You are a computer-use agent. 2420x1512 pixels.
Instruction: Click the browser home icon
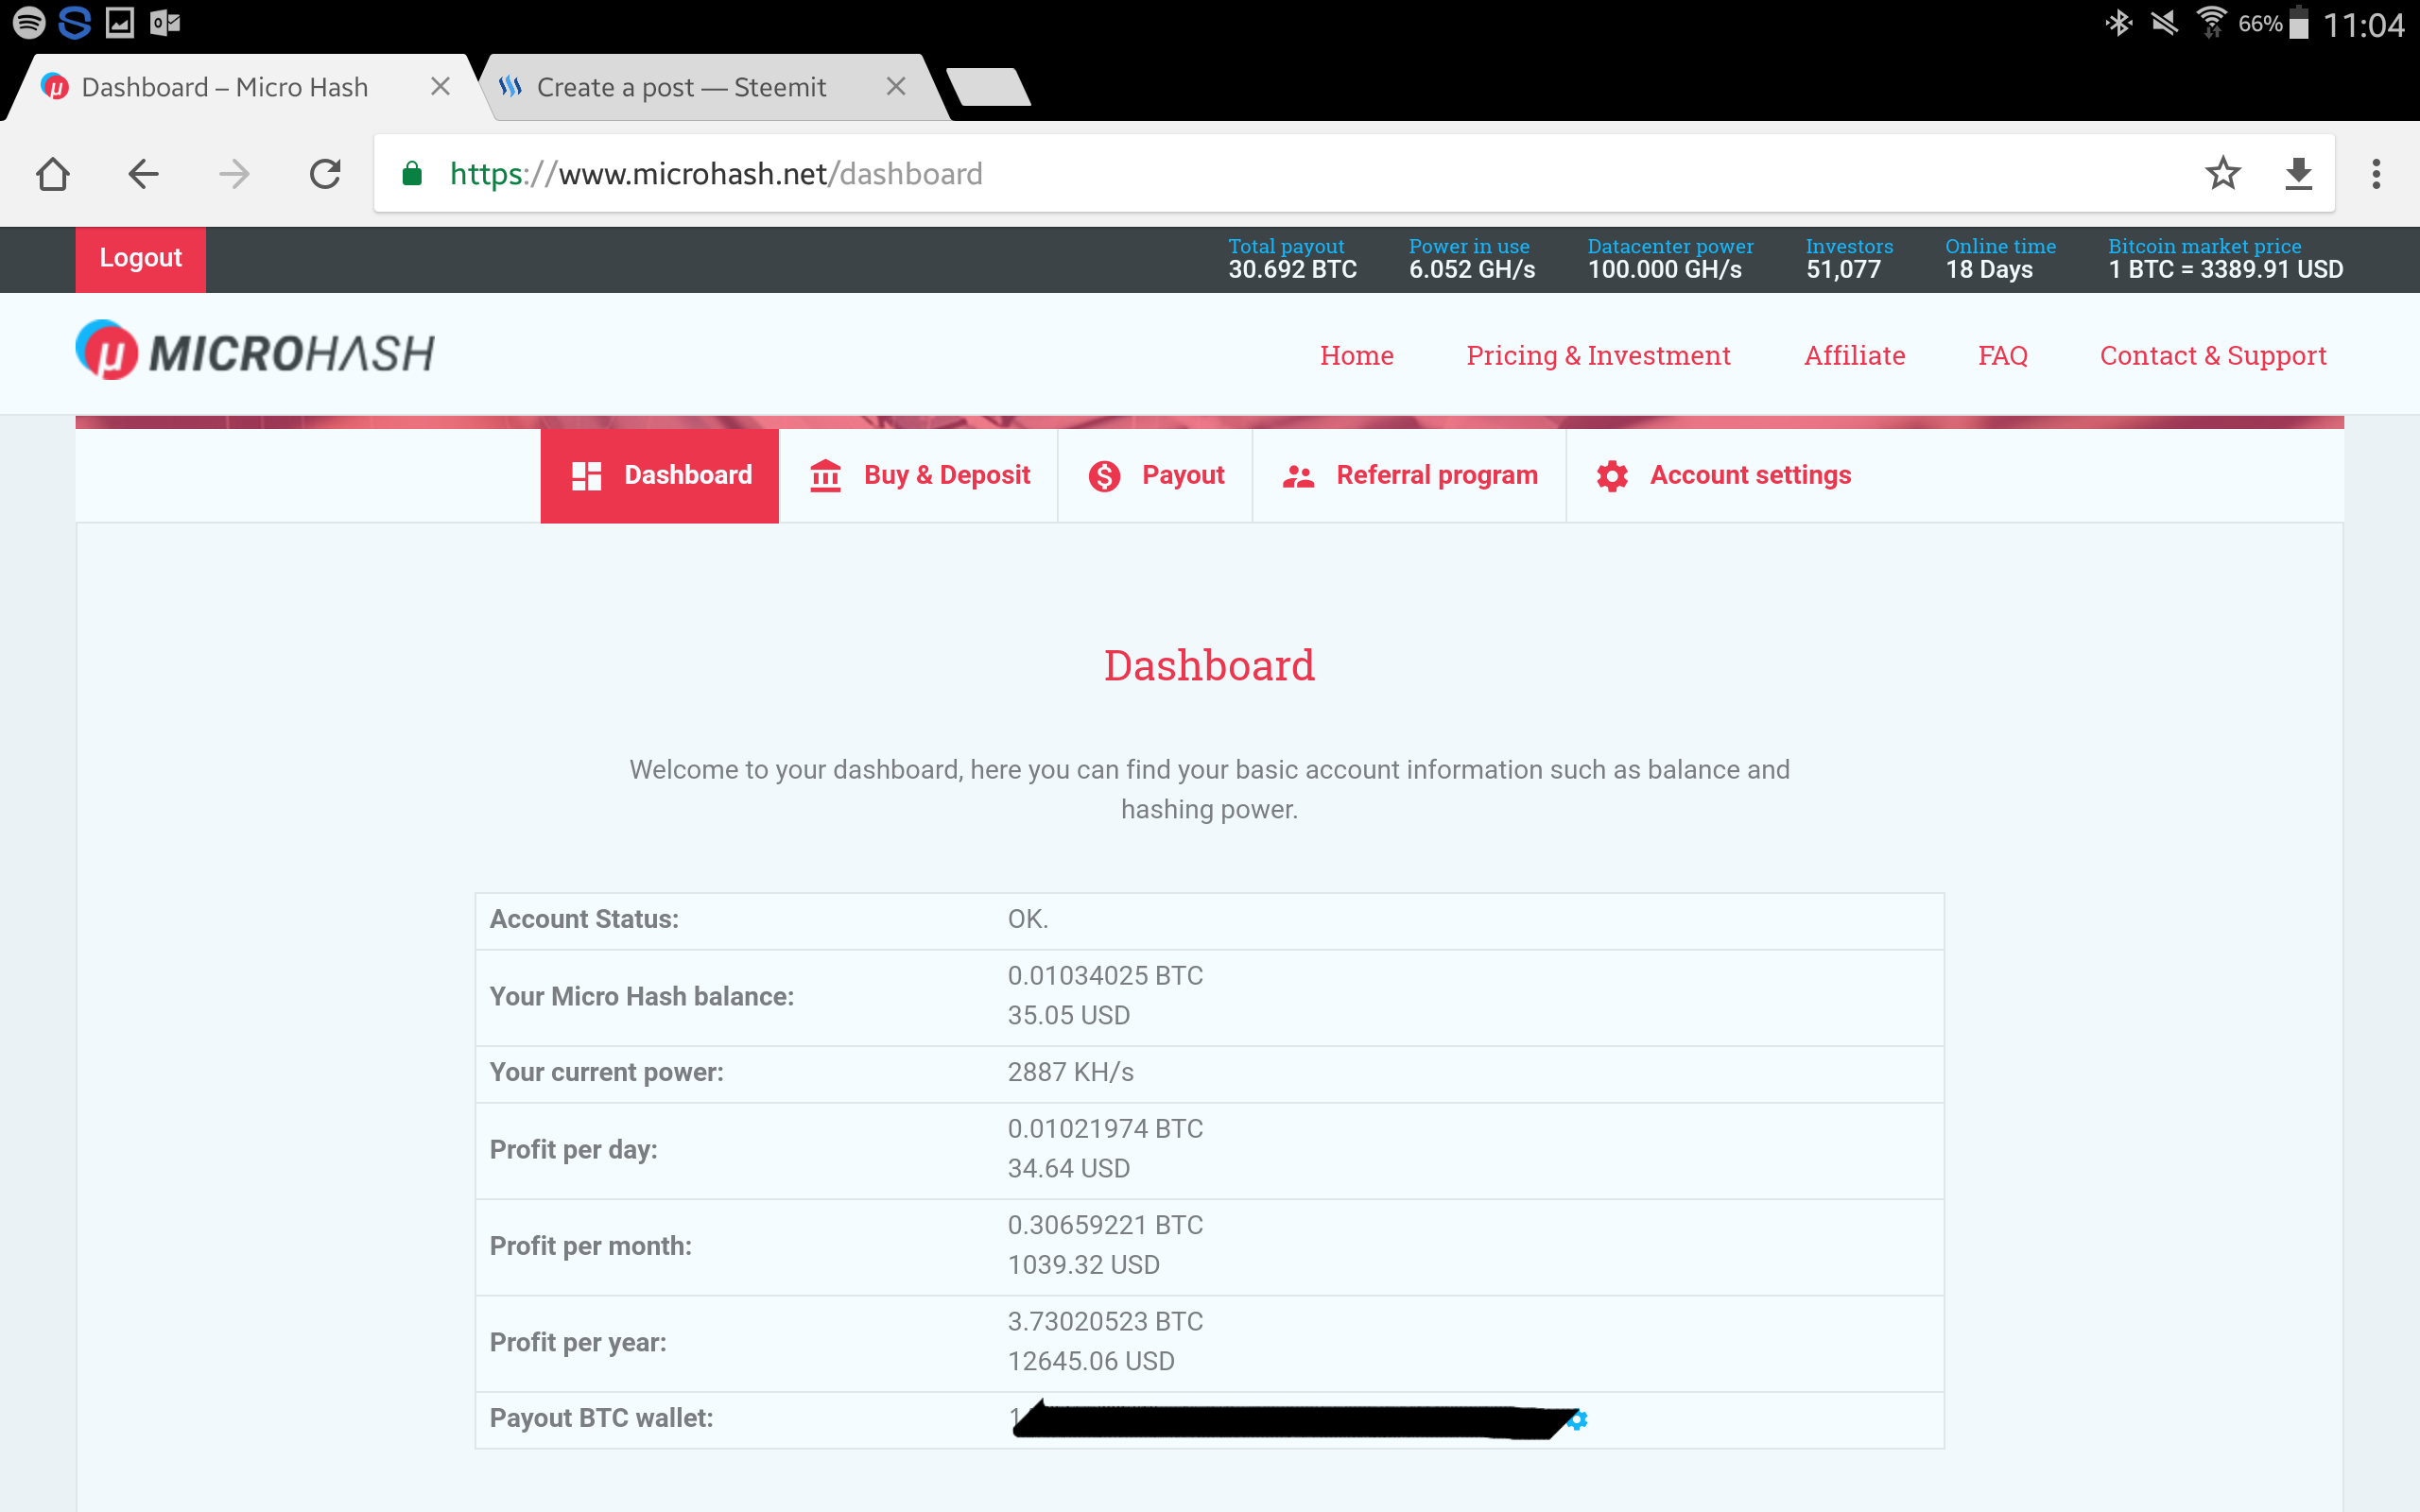click(52, 174)
